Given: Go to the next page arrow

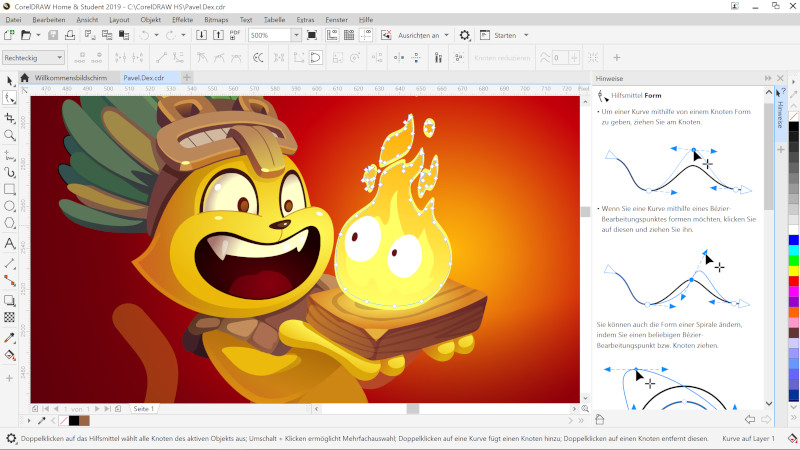Looking at the screenshot, I should click(97, 409).
